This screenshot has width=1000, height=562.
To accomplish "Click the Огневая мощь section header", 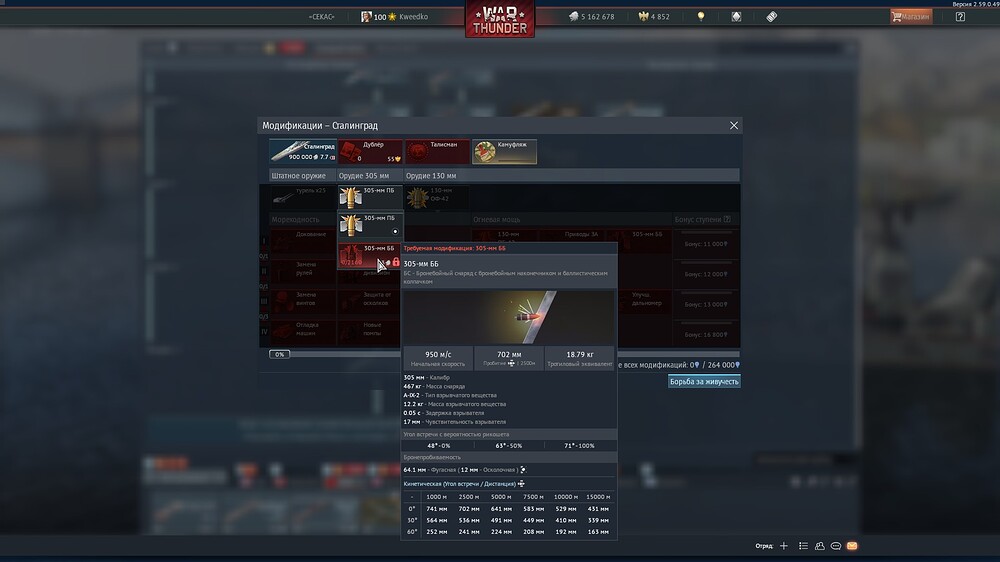I will [x=497, y=219].
